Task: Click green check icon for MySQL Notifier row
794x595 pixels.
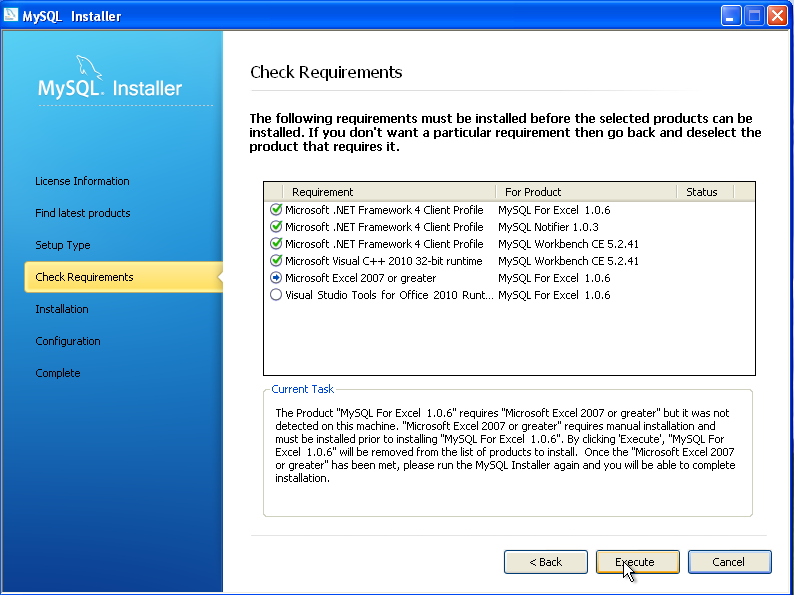Action: [276, 227]
